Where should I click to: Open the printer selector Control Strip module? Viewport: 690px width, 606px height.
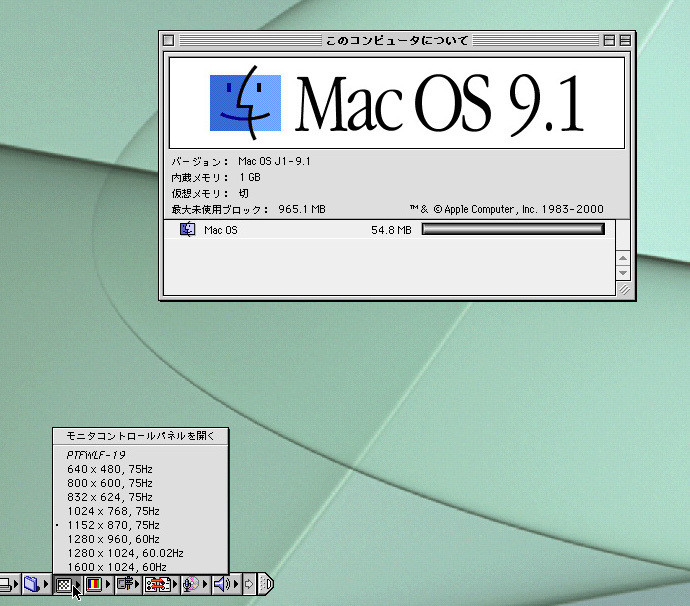click(x=6, y=584)
